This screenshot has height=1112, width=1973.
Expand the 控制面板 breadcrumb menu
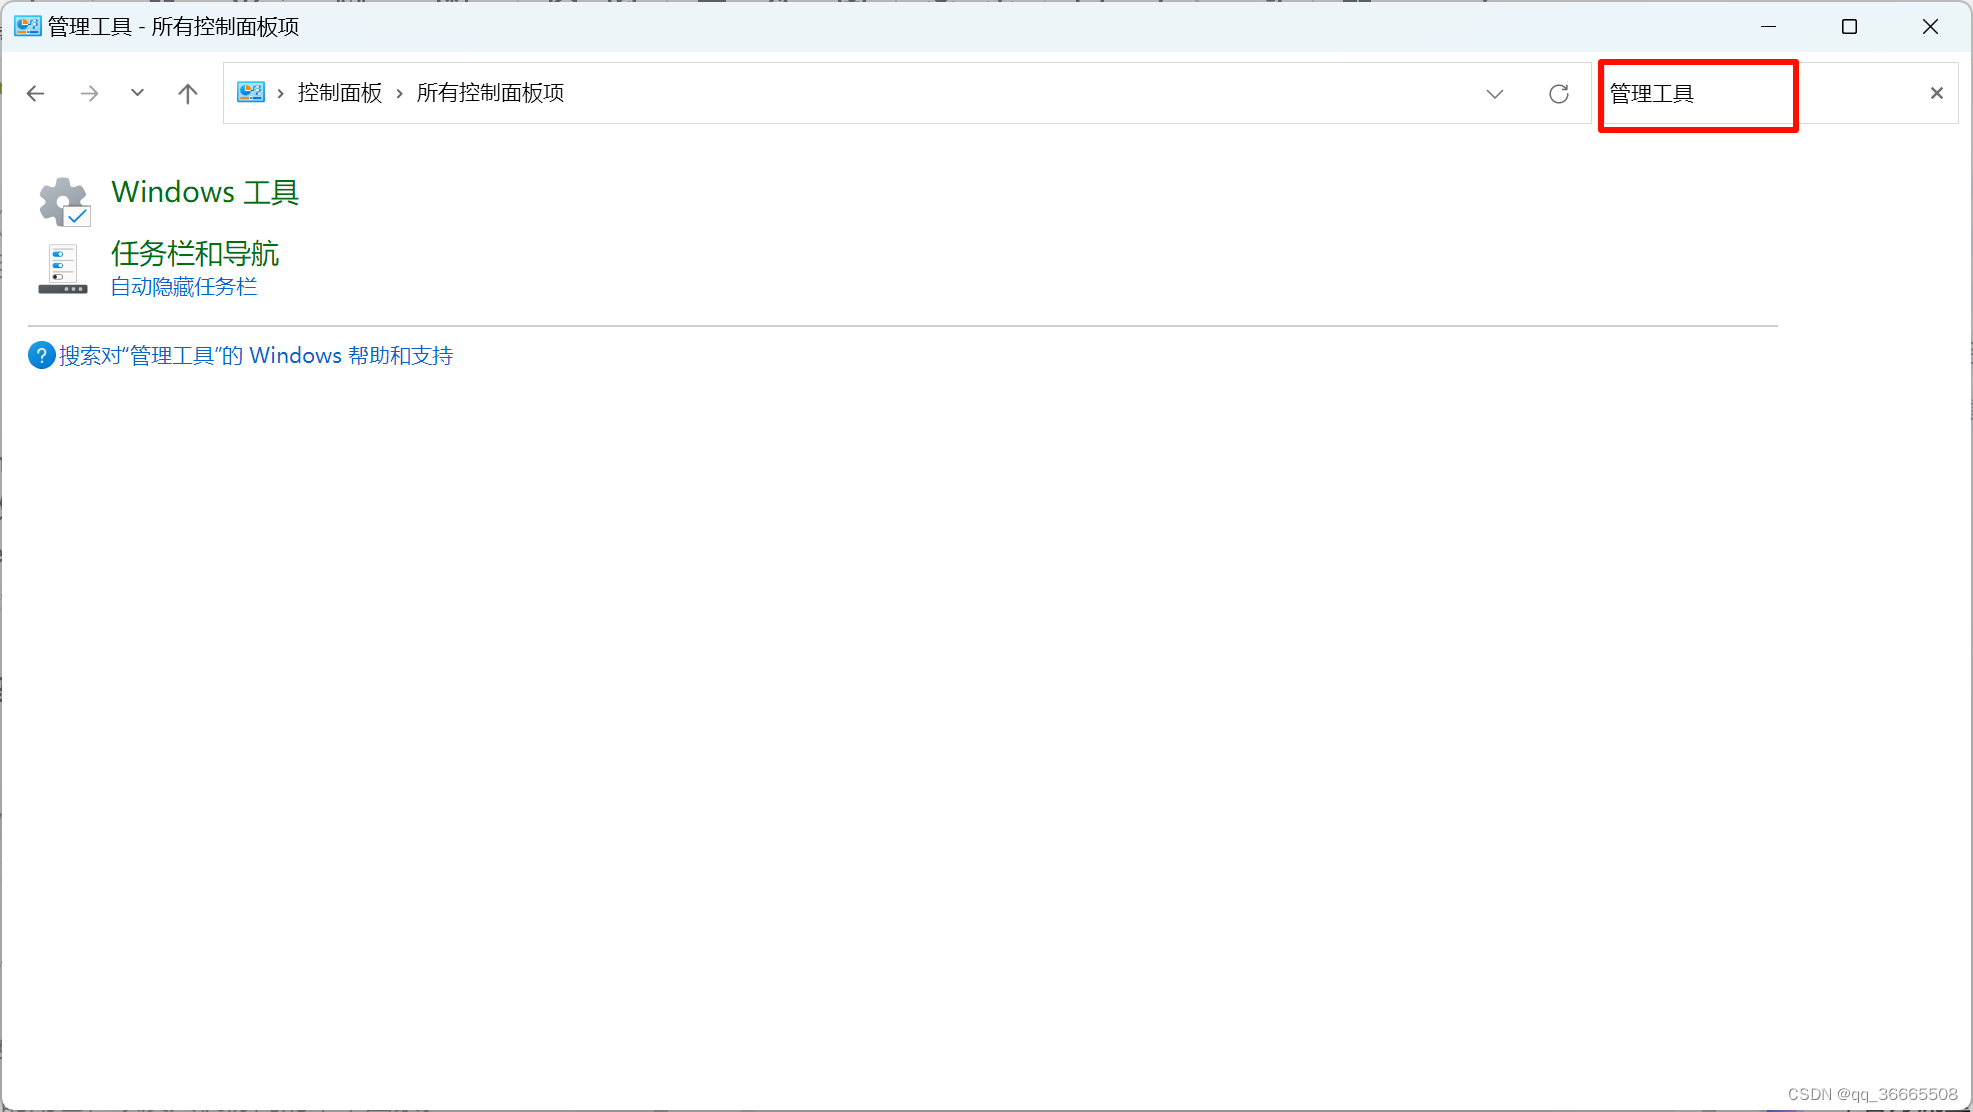pos(398,92)
